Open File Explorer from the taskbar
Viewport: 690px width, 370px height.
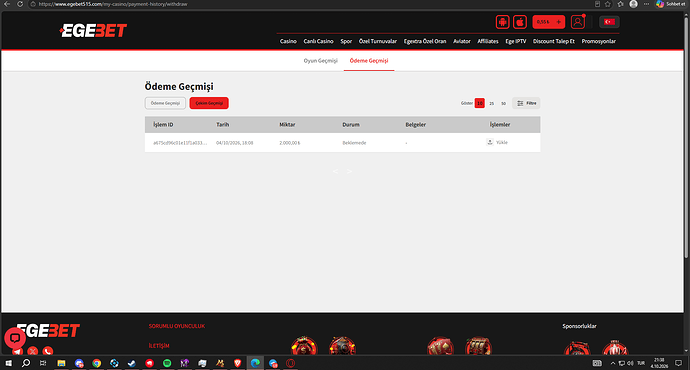61,363
